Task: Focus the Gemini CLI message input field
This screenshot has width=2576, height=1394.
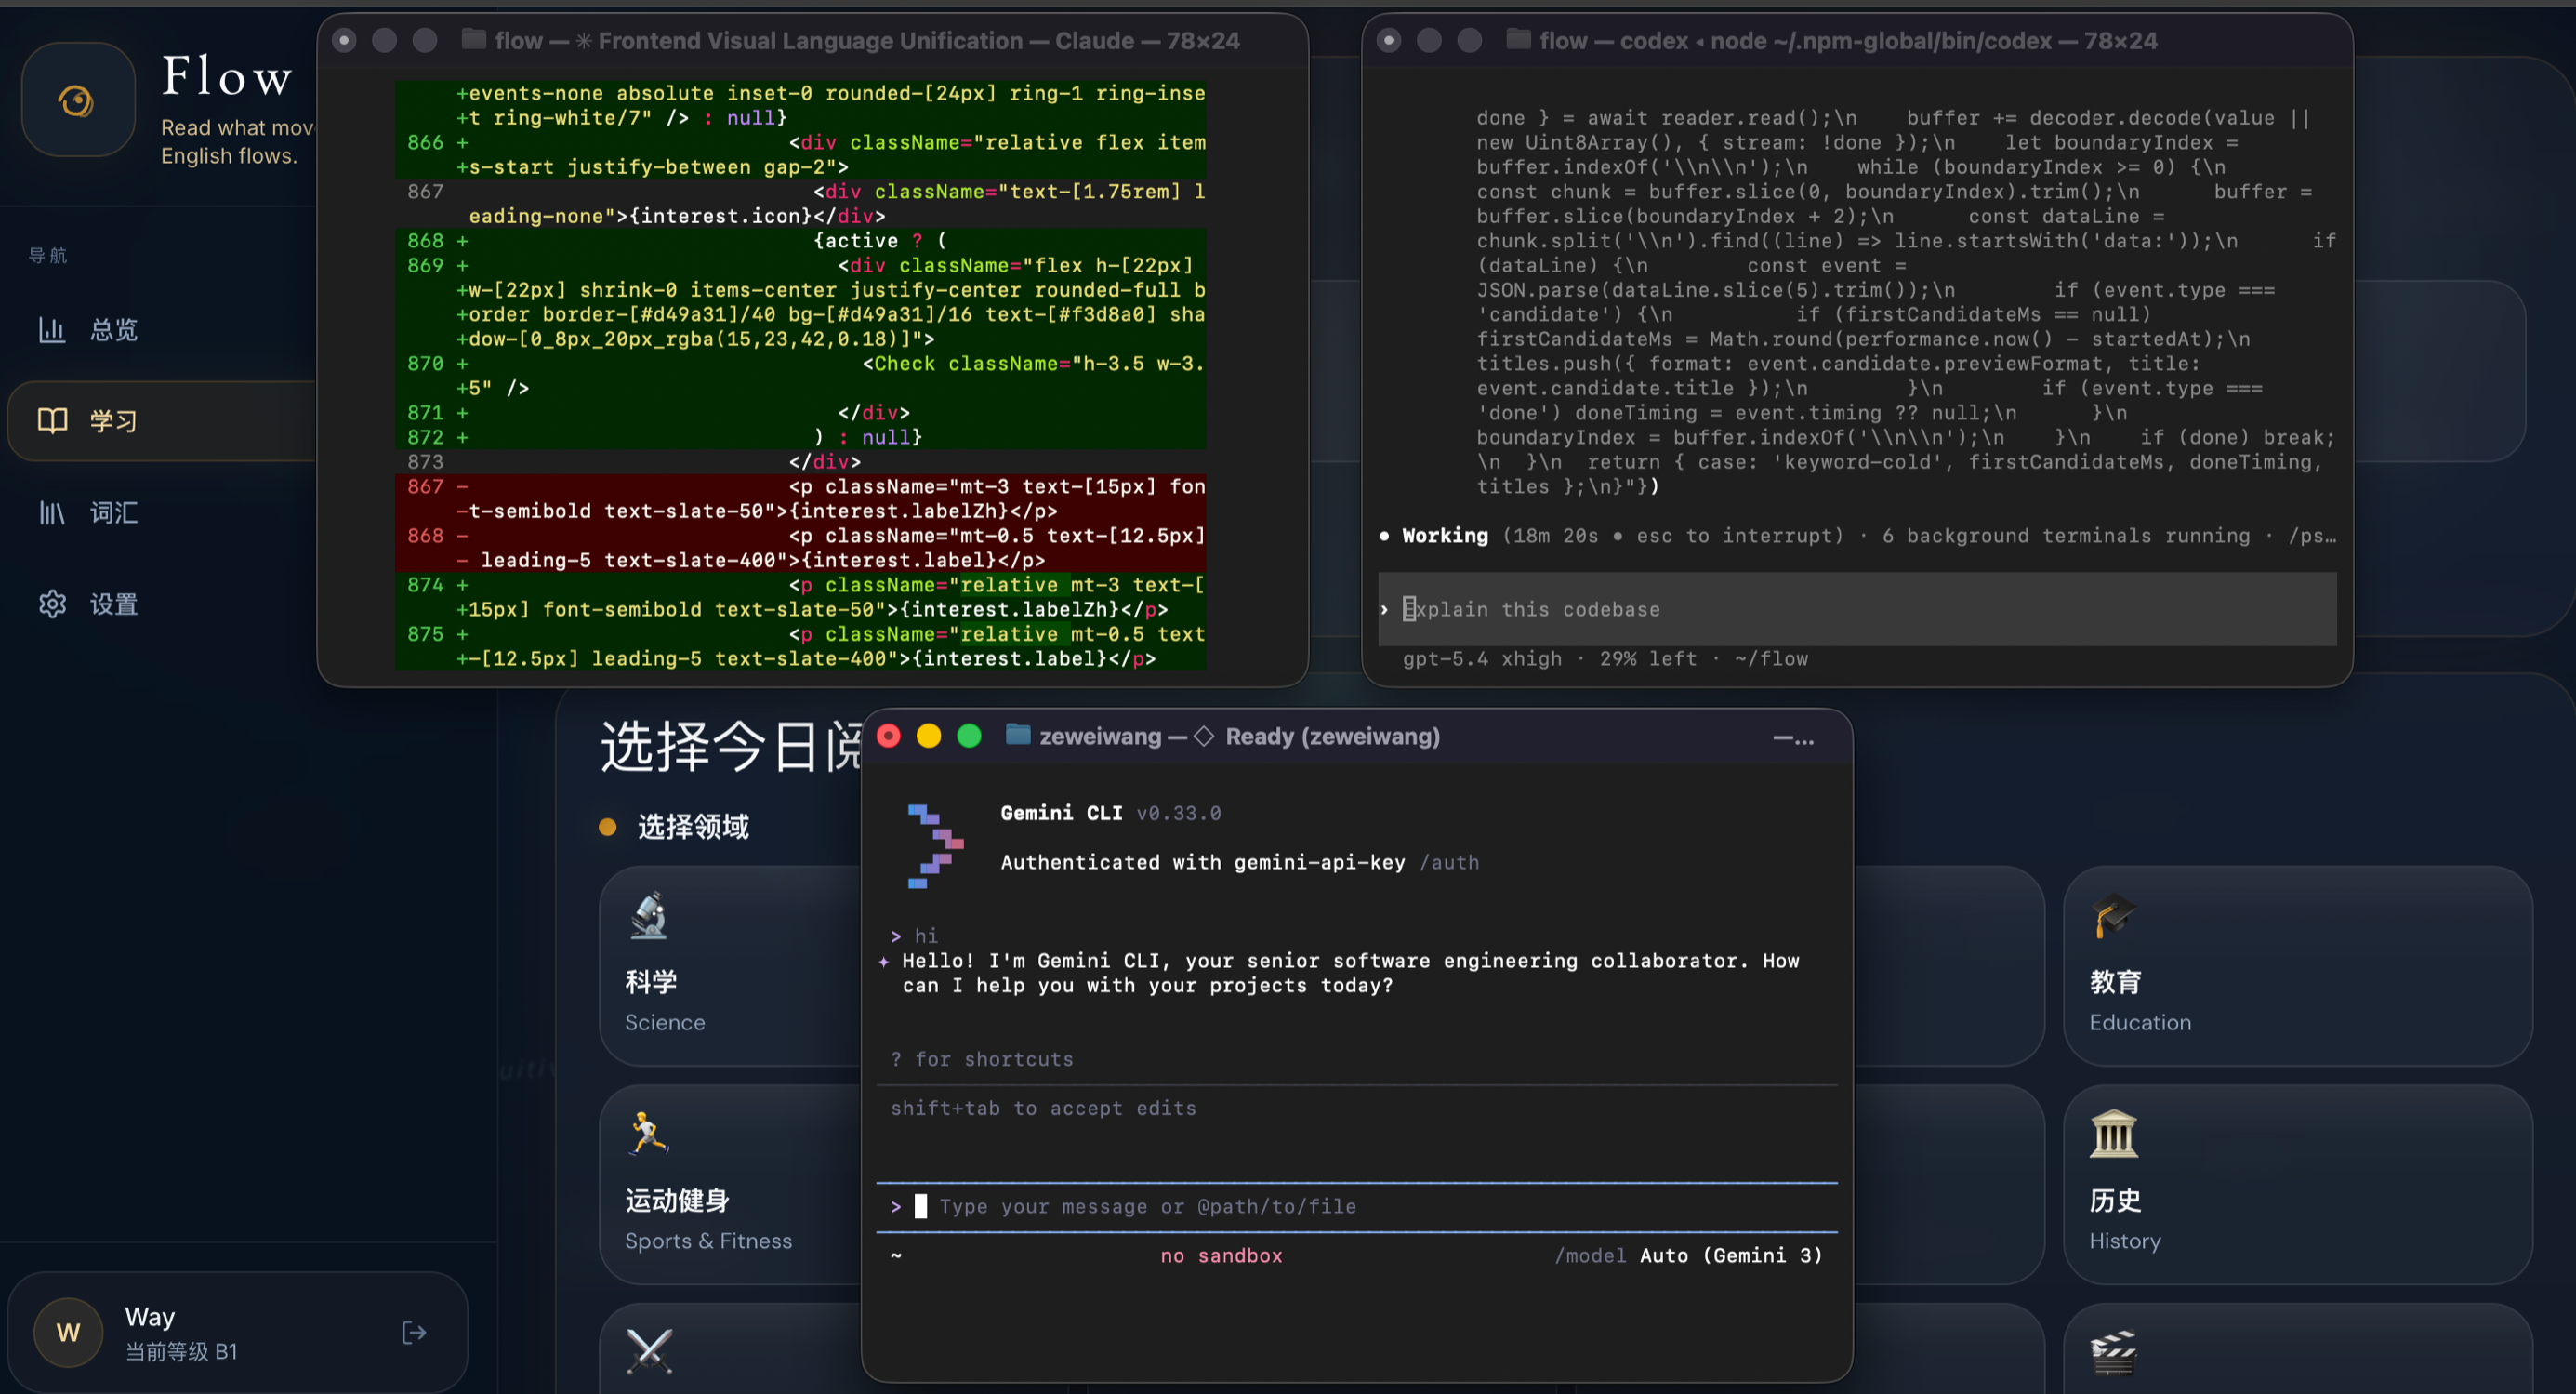Action: [1146, 1207]
